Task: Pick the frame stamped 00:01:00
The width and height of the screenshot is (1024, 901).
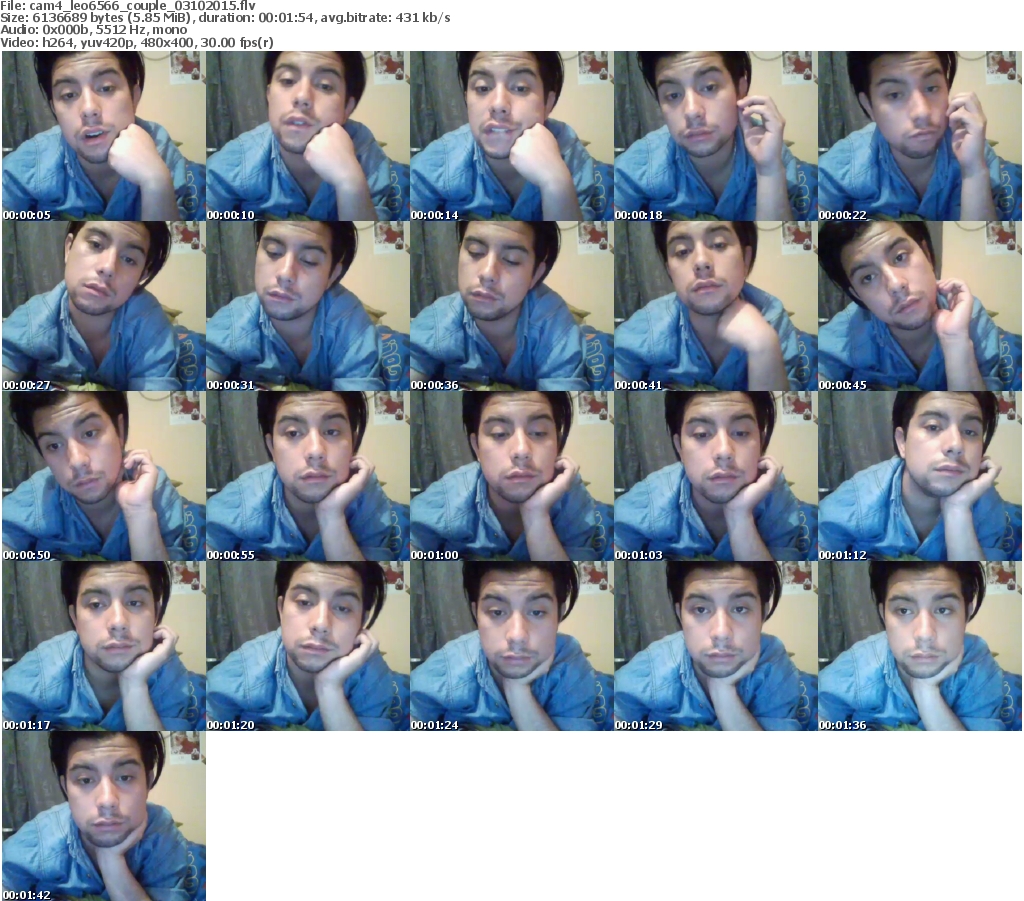Action: 511,476
